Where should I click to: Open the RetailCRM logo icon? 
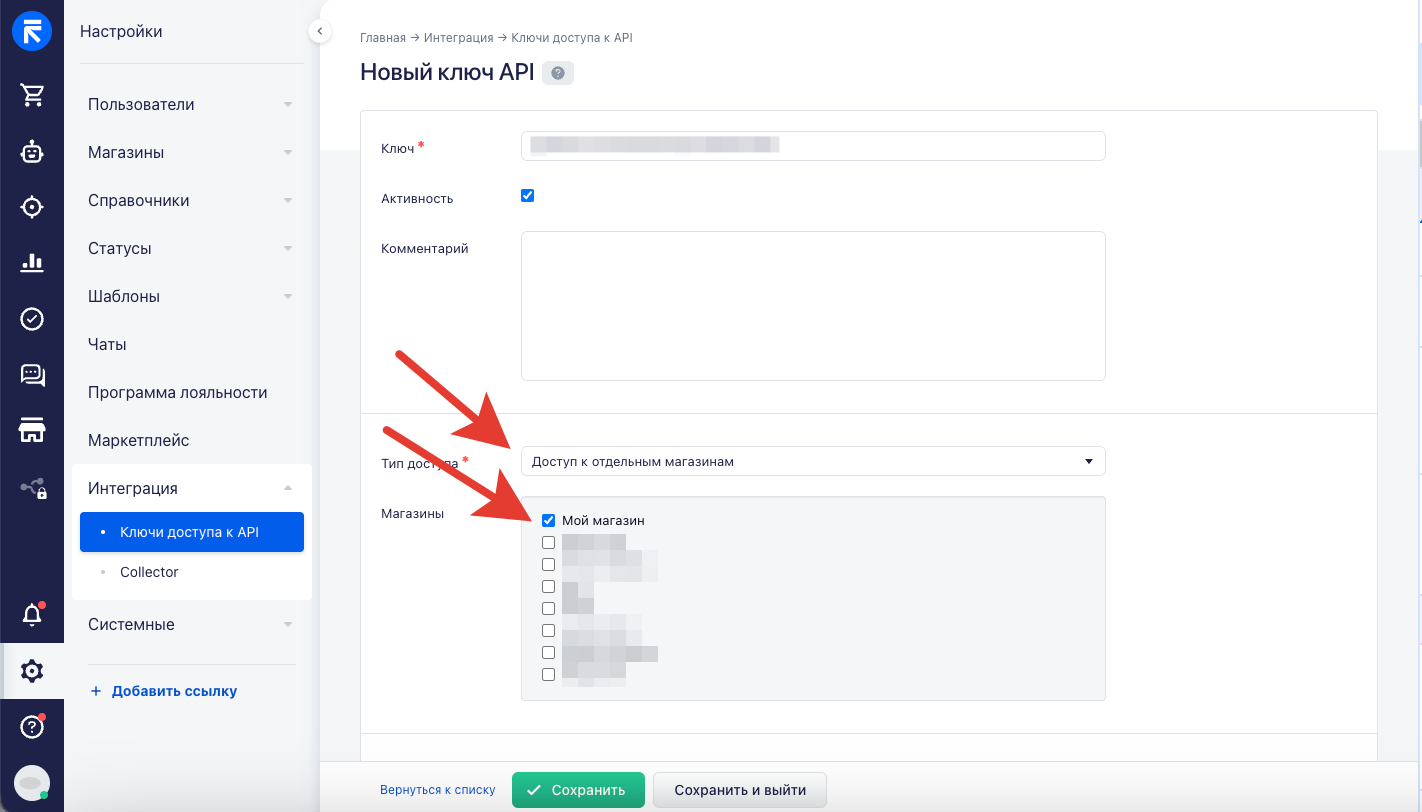pyautogui.click(x=32, y=30)
